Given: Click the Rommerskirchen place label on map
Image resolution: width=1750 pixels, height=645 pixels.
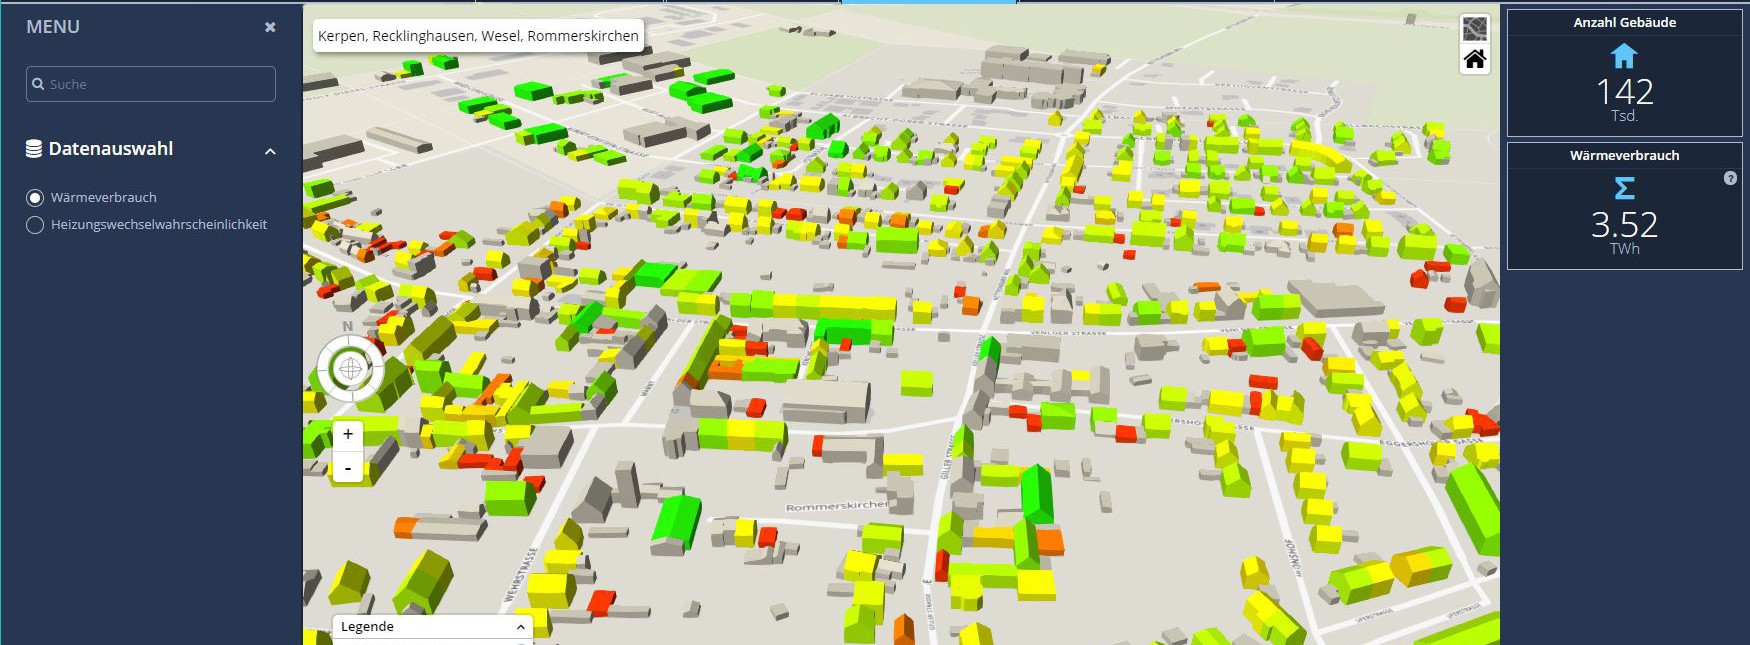Looking at the screenshot, I should point(836,506).
